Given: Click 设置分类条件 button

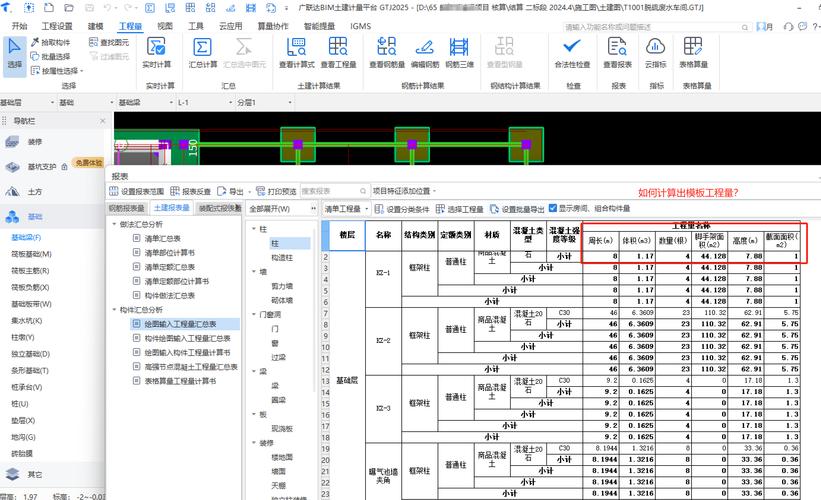Looking at the screenshot, I should (x=402, y=209).
